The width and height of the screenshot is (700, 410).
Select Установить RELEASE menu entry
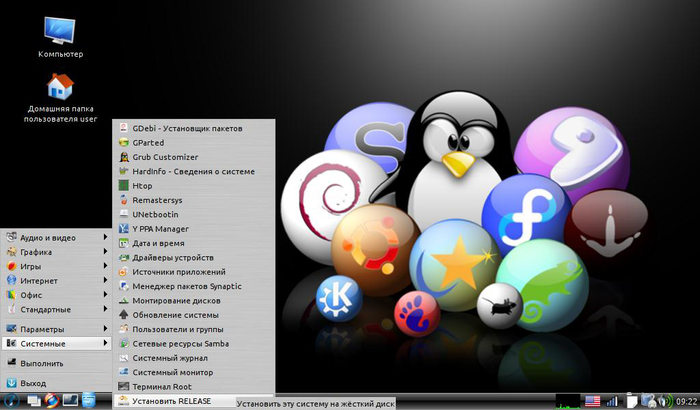click(x=193, y=401)
